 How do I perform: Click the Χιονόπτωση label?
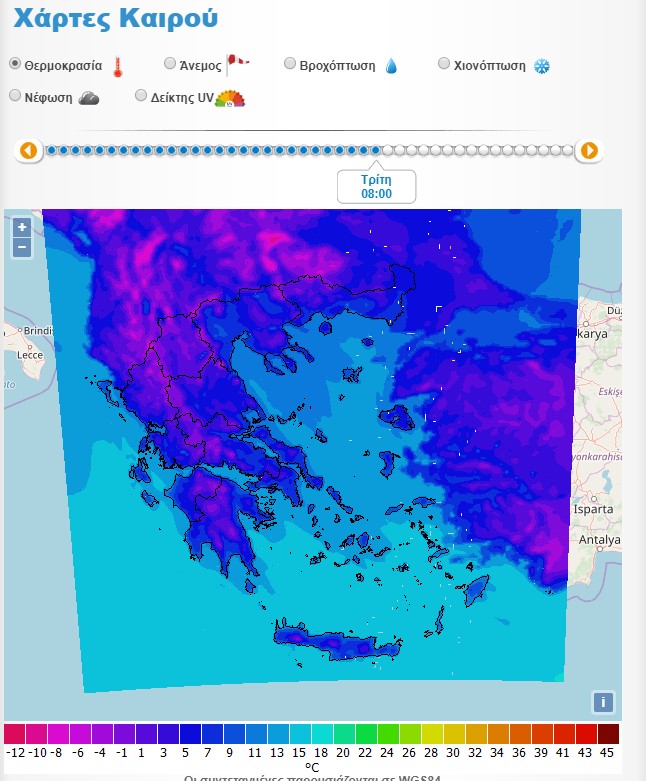click(x=490, y=66)
